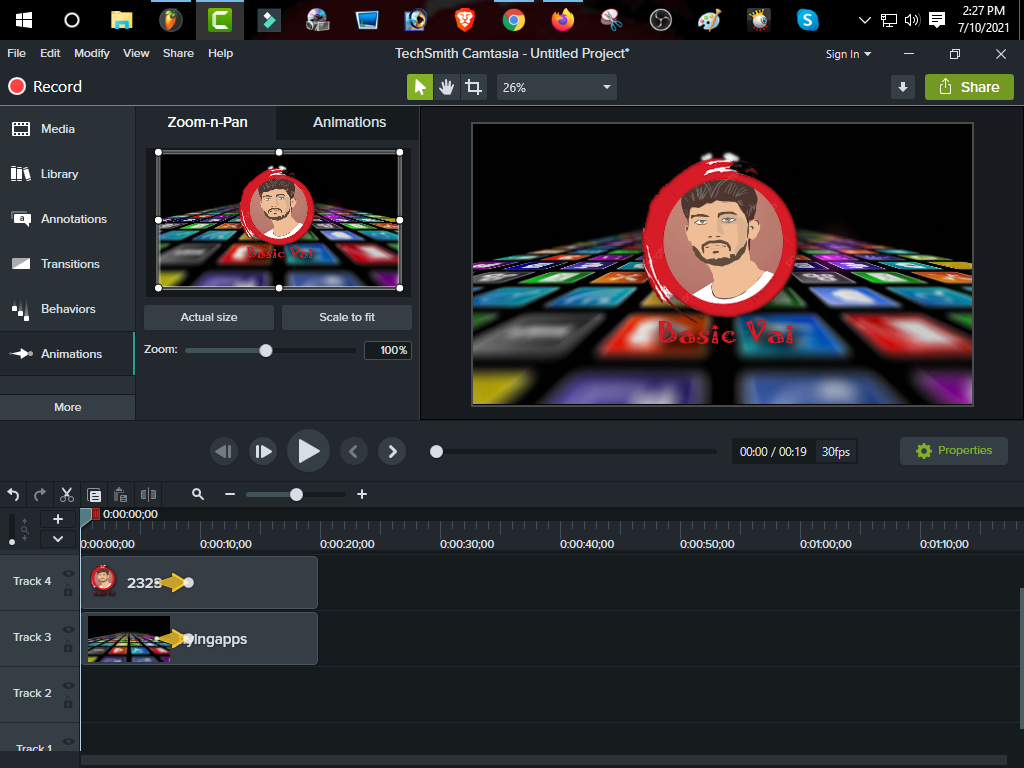This screenshot has height=768, width=1024.
Task: Expand the More tools list
Action: pyautogui.click(x=67, y=407)
